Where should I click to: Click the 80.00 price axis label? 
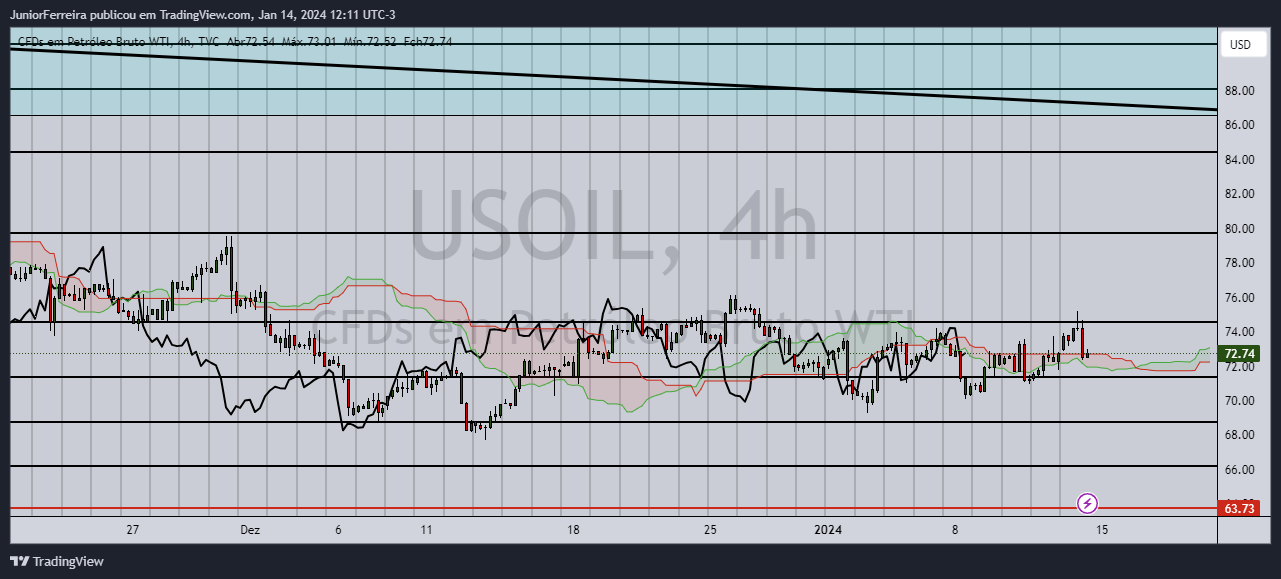(x=1240, y=228)
